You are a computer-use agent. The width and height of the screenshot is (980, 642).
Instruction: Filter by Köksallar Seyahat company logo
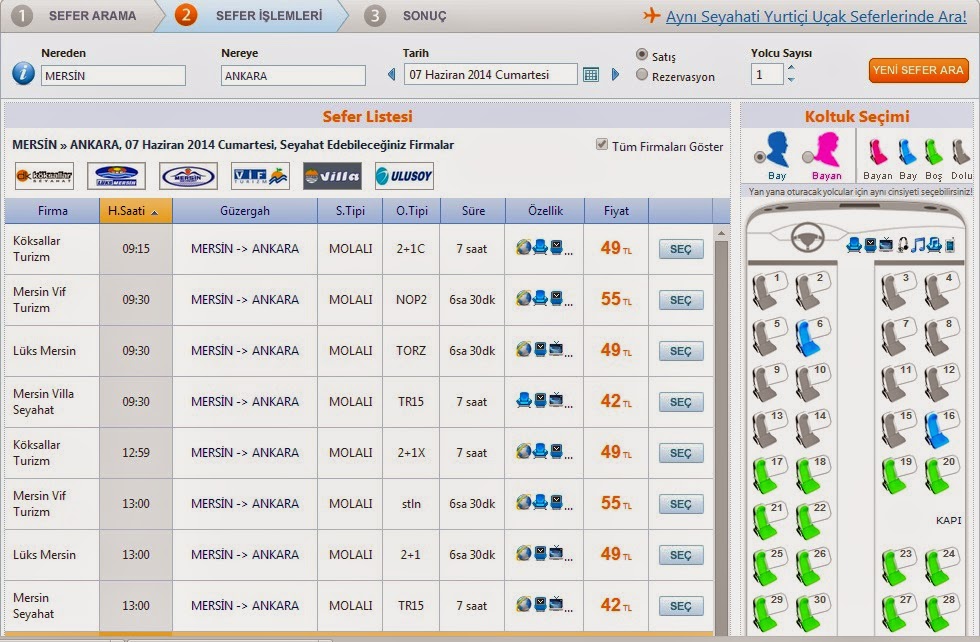(x=44, y=176)
